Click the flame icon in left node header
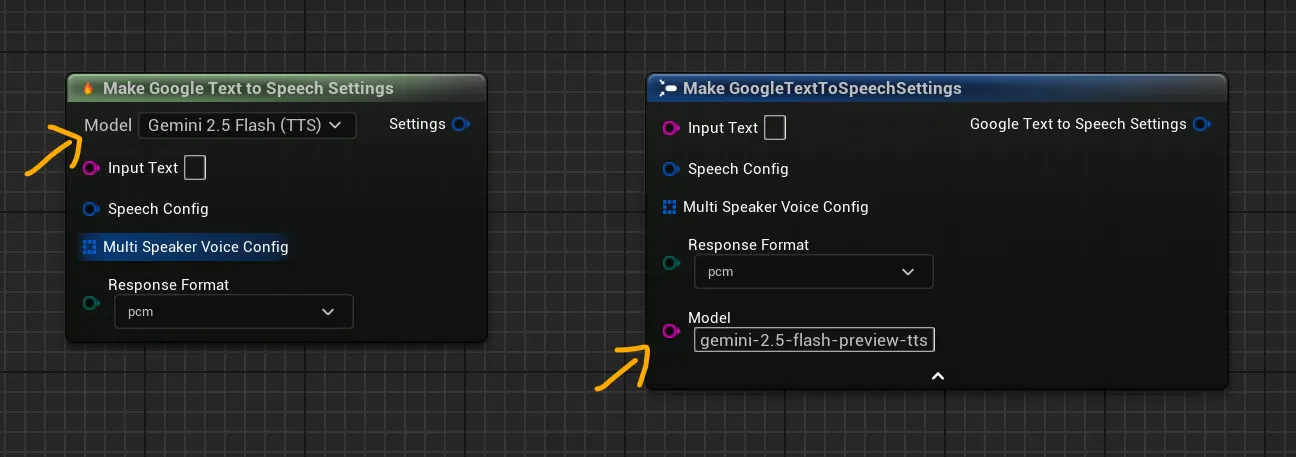Viewport: 1296px width, 457px height. click(x=88, y=88)
